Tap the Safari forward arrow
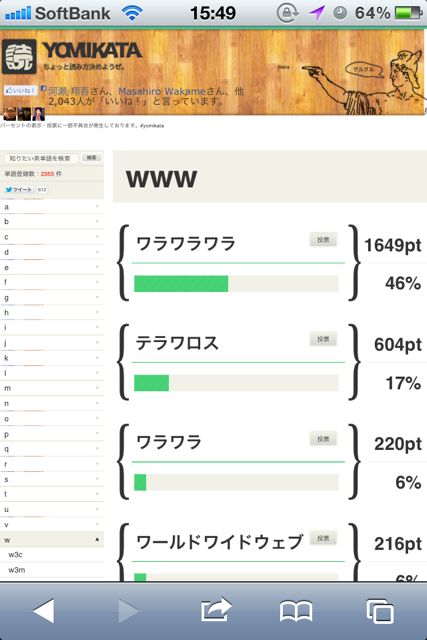Image resolution: width=427 pixels, height=640 pixels. pyautogui.click(x=128, y=611)
